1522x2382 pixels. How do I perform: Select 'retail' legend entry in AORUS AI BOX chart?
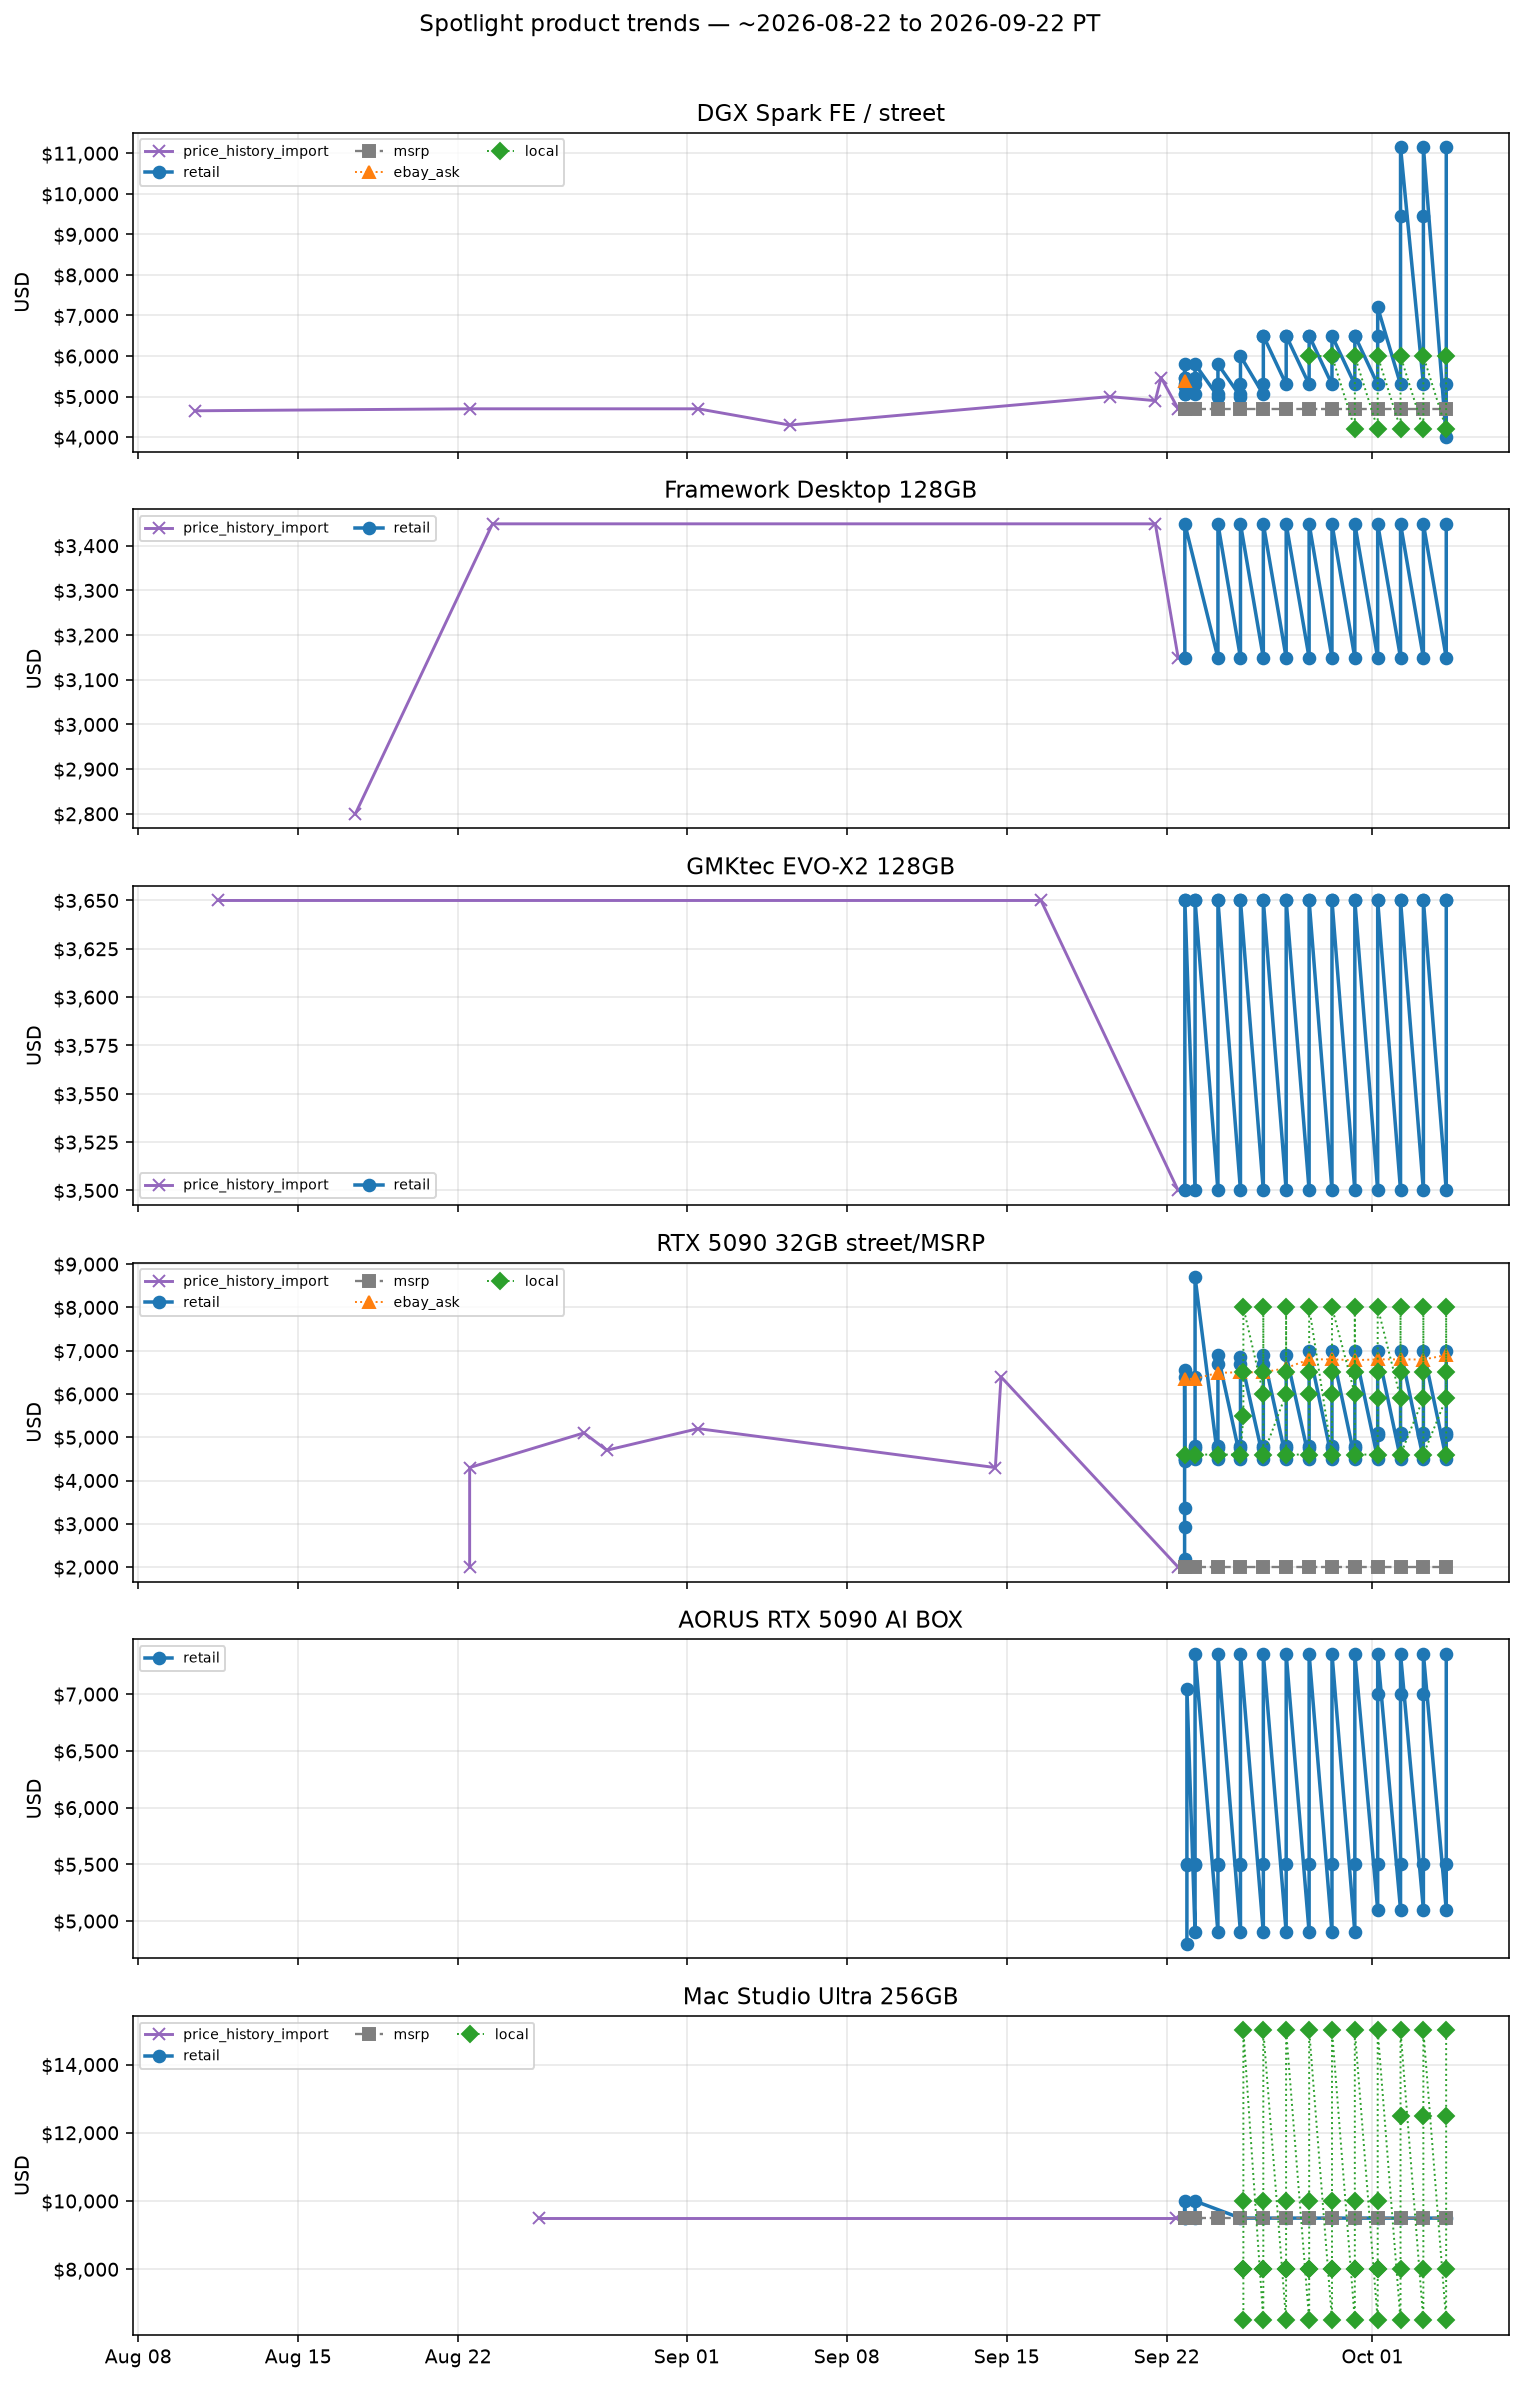pyautogui.click(x=182, y=1658)
